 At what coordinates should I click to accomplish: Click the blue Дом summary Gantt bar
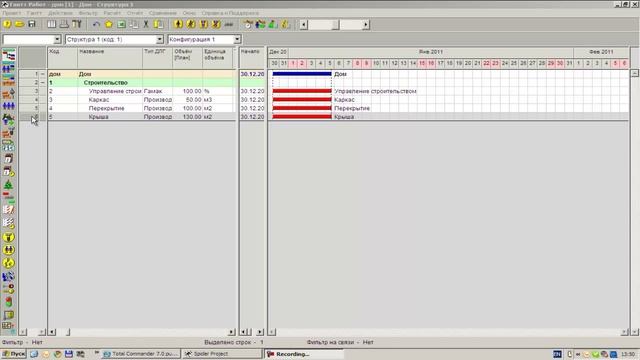pyautogui.click(x=302, y=74)
